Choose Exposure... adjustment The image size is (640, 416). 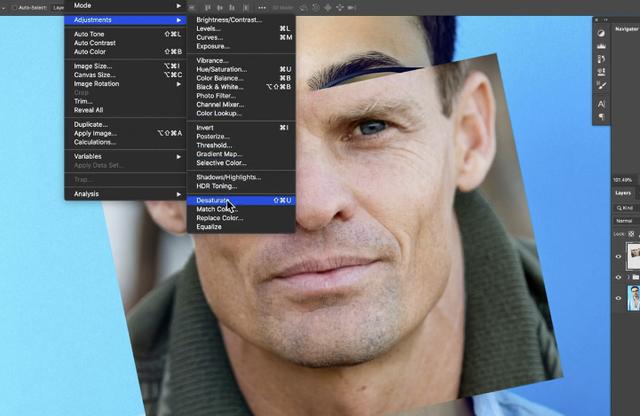click(x=241, y=47)
